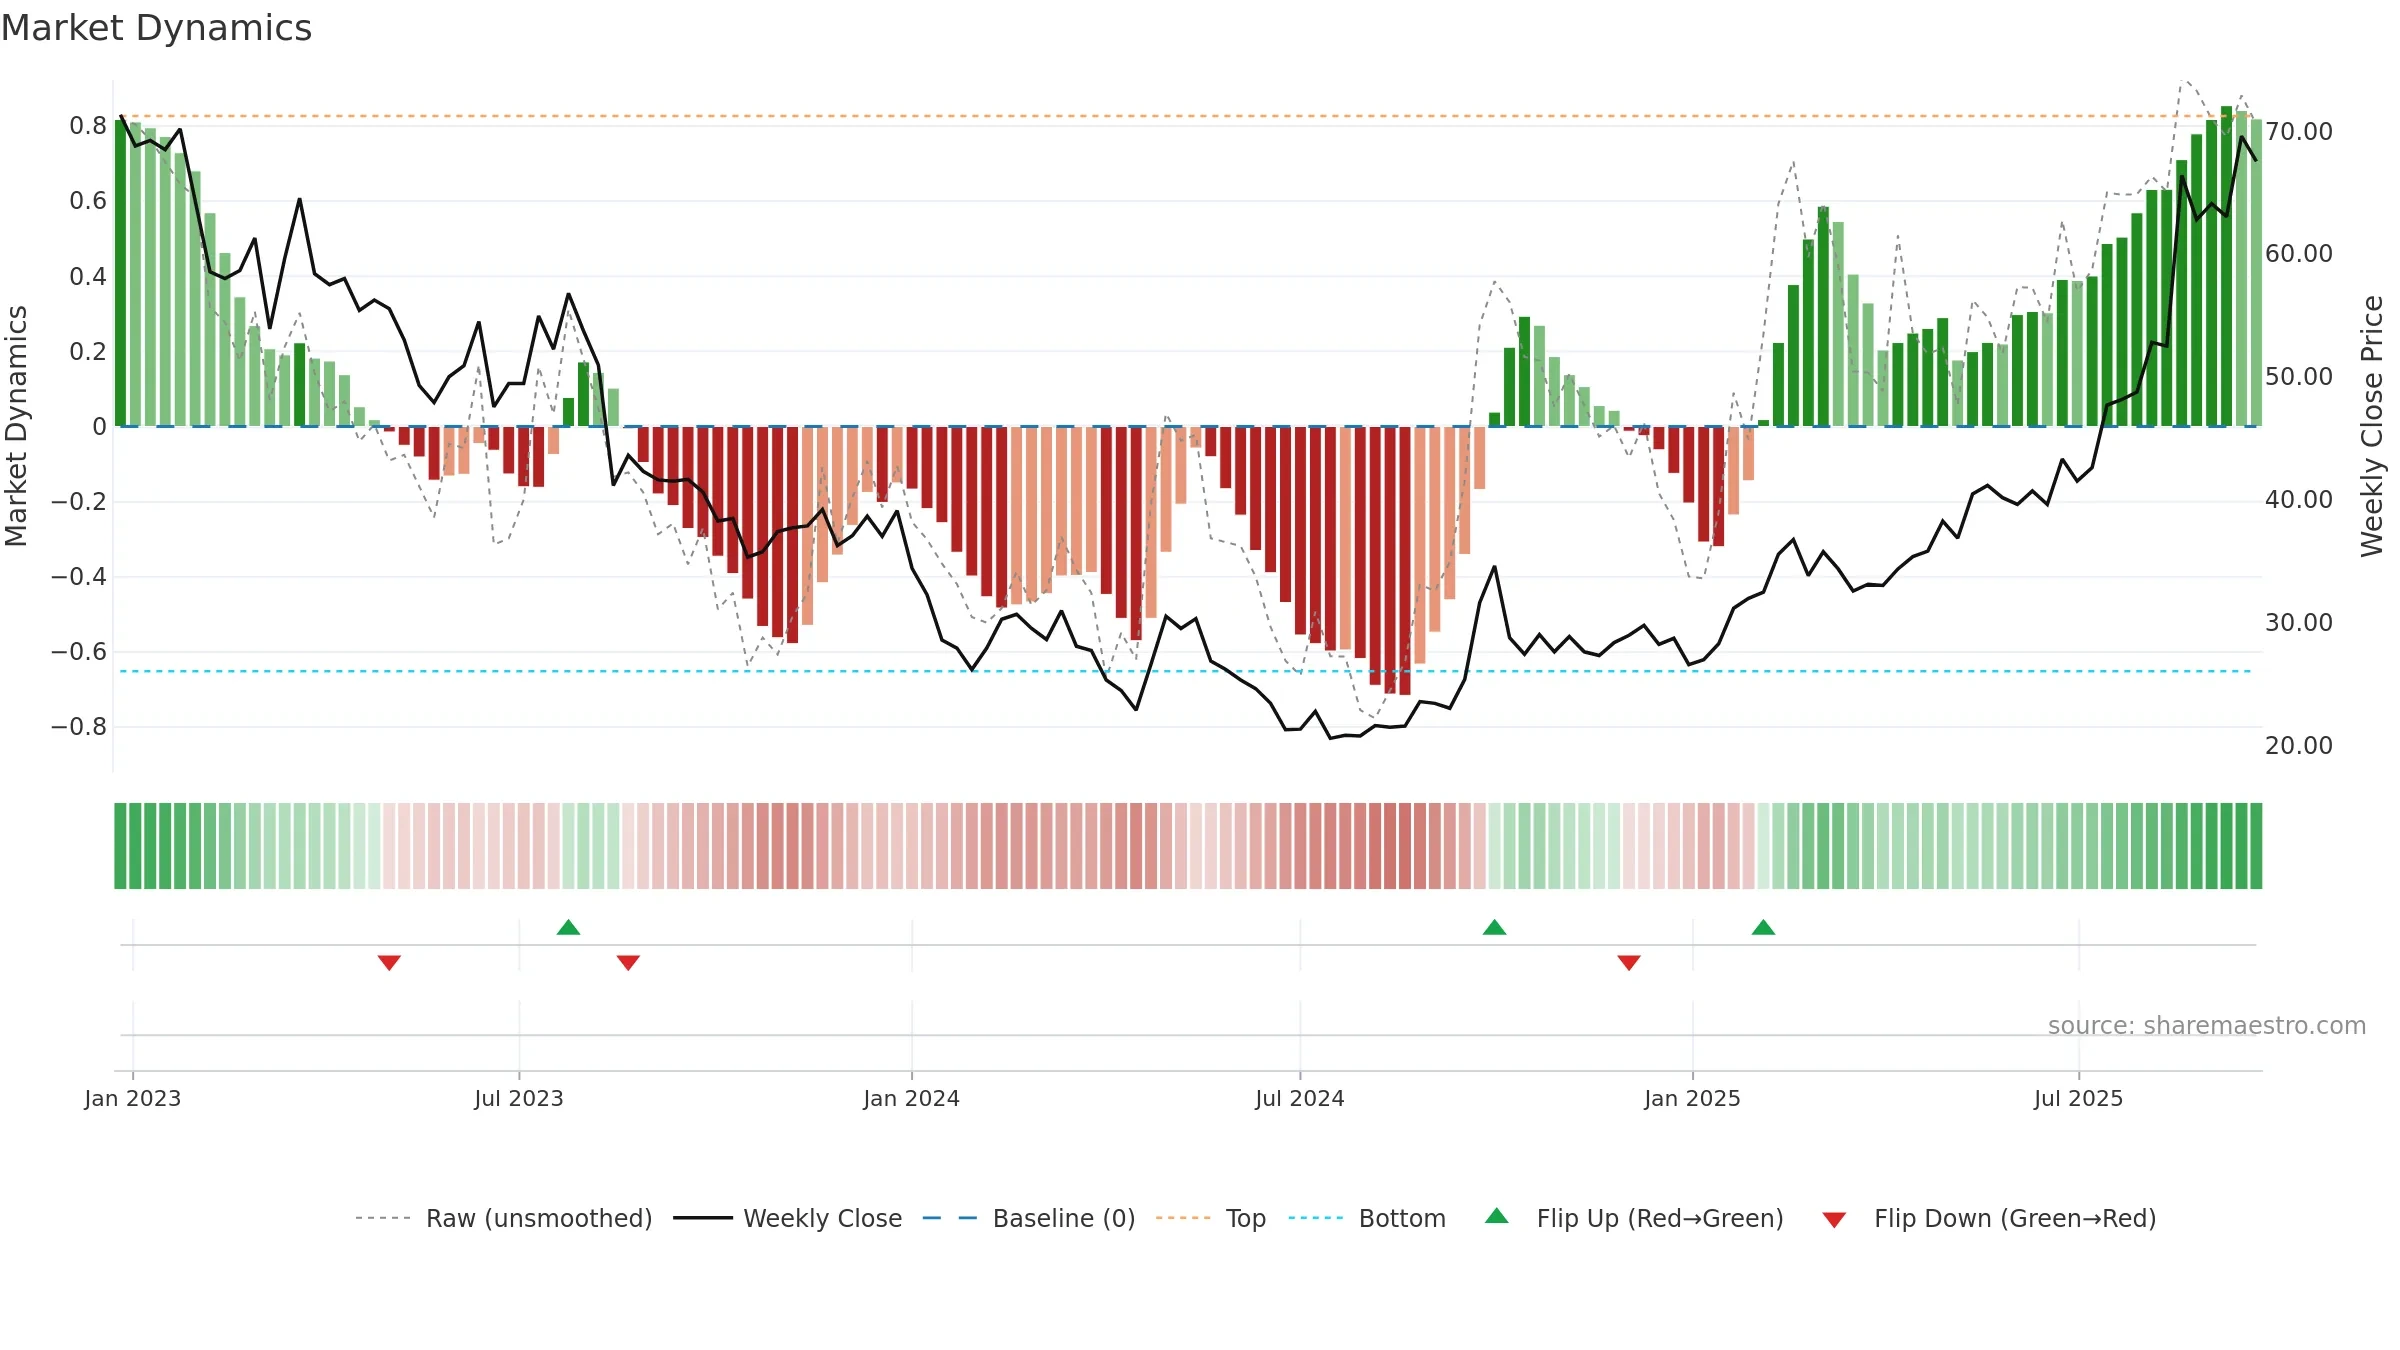The width and height of the screenshot is (2400, 1350).
Task: Click the green flip-up triangle after Jan 2025
Action: click(x=1763, y=927)
